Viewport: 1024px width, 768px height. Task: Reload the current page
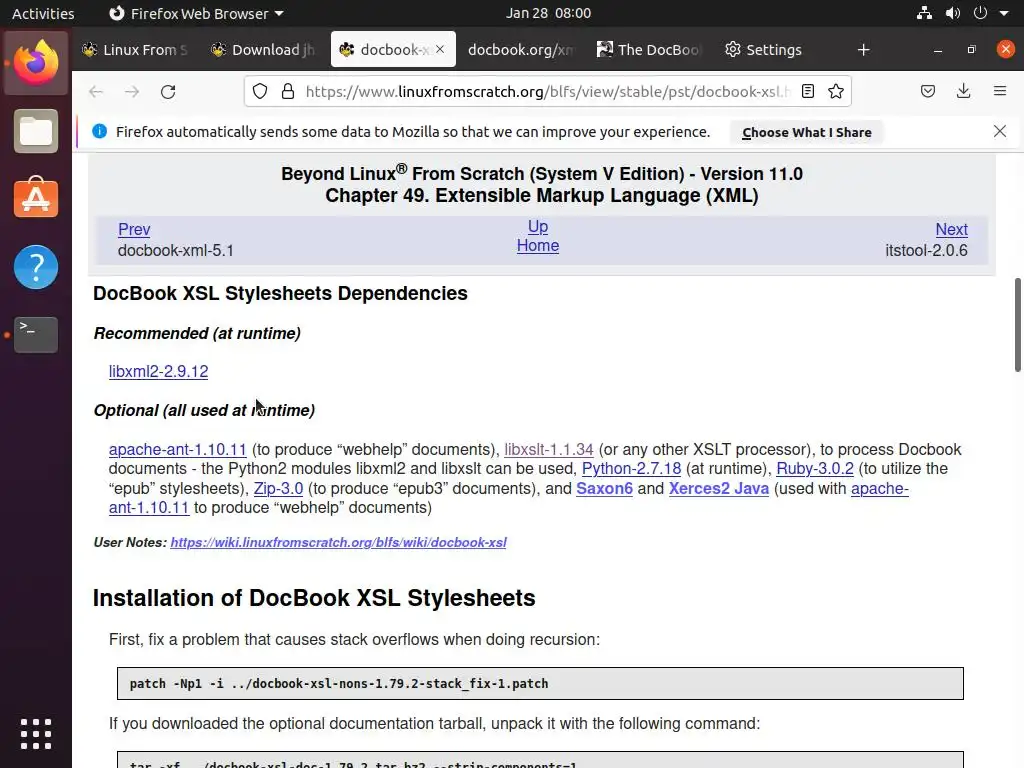pyautogui.click(x=168, y=91)
